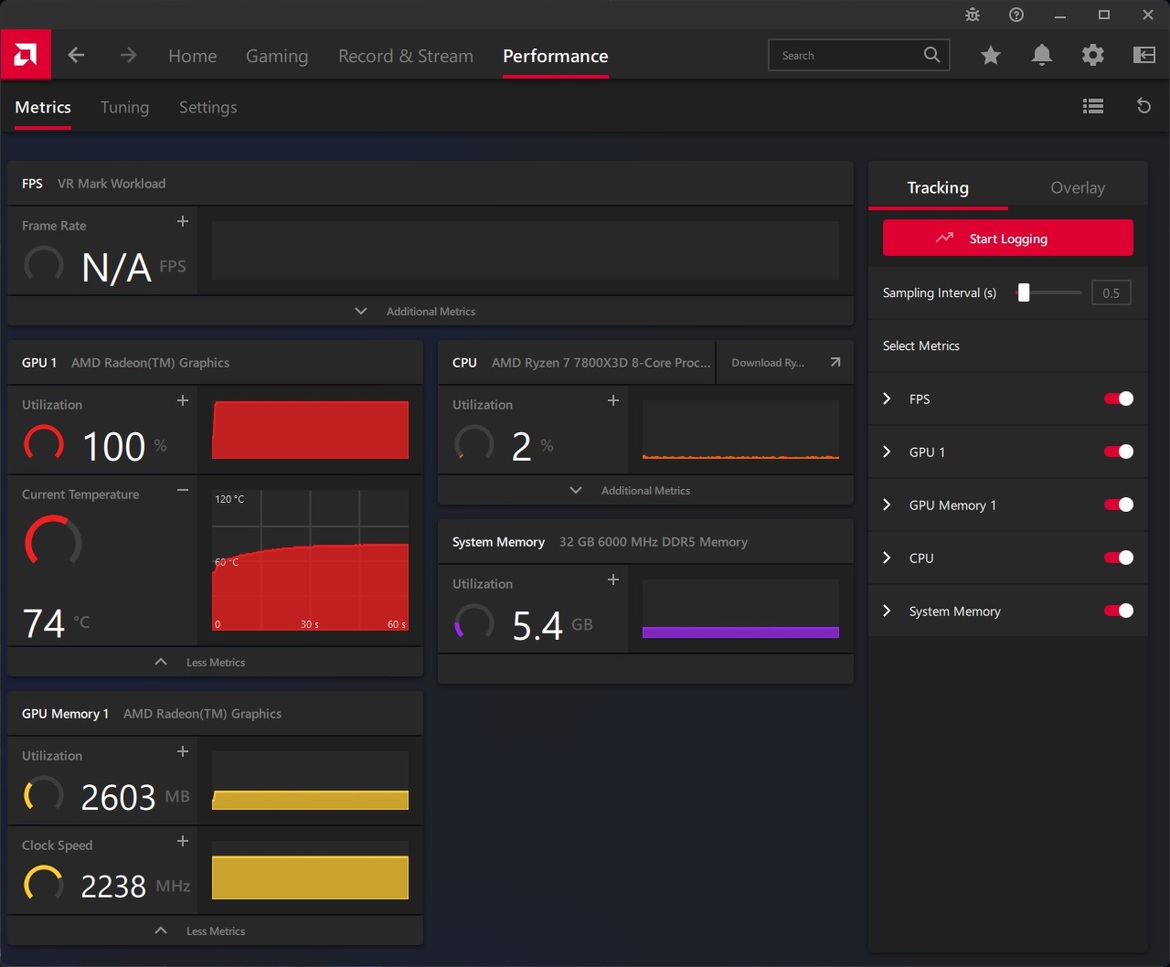Open bug report icon
The width and height of the screenshot is (1170, 967).
click(x=972, y=14)
